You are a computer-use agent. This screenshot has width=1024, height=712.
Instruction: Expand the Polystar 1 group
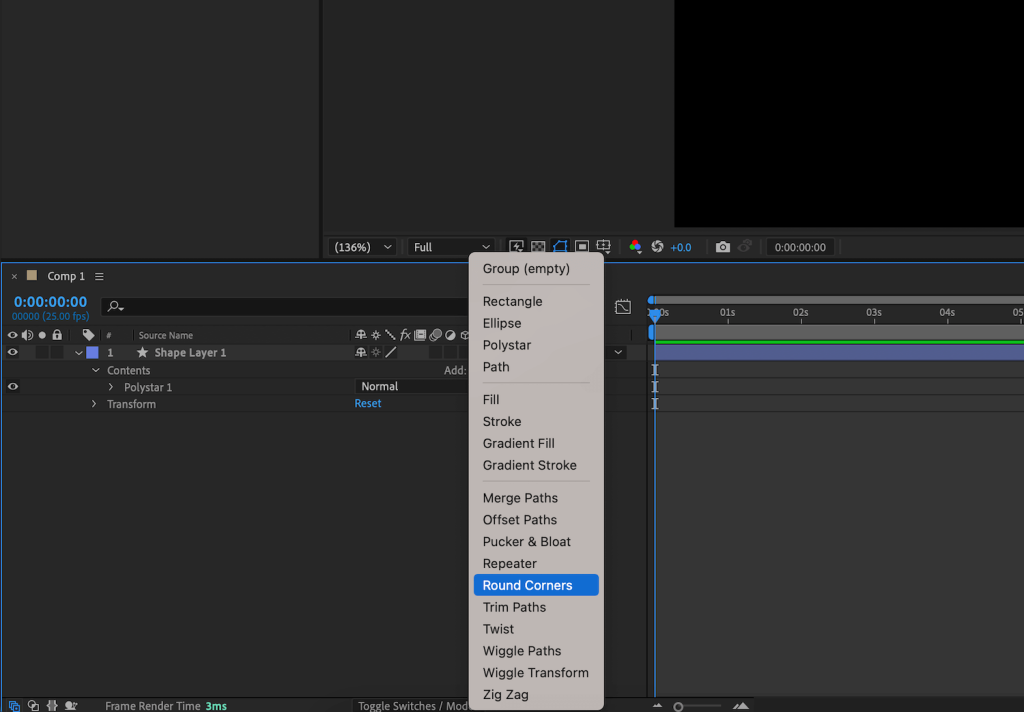111,387
